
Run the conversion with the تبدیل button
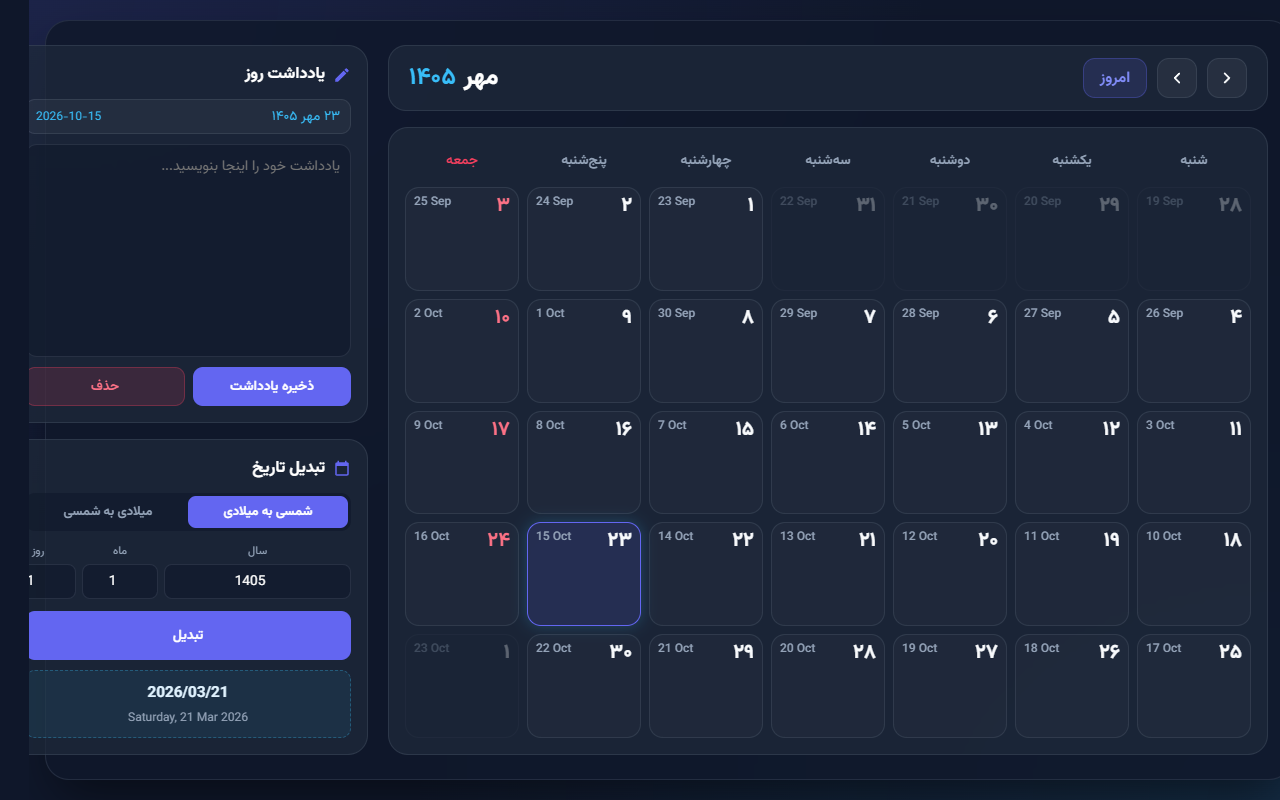pyautogui.click(x=189, y=635)
